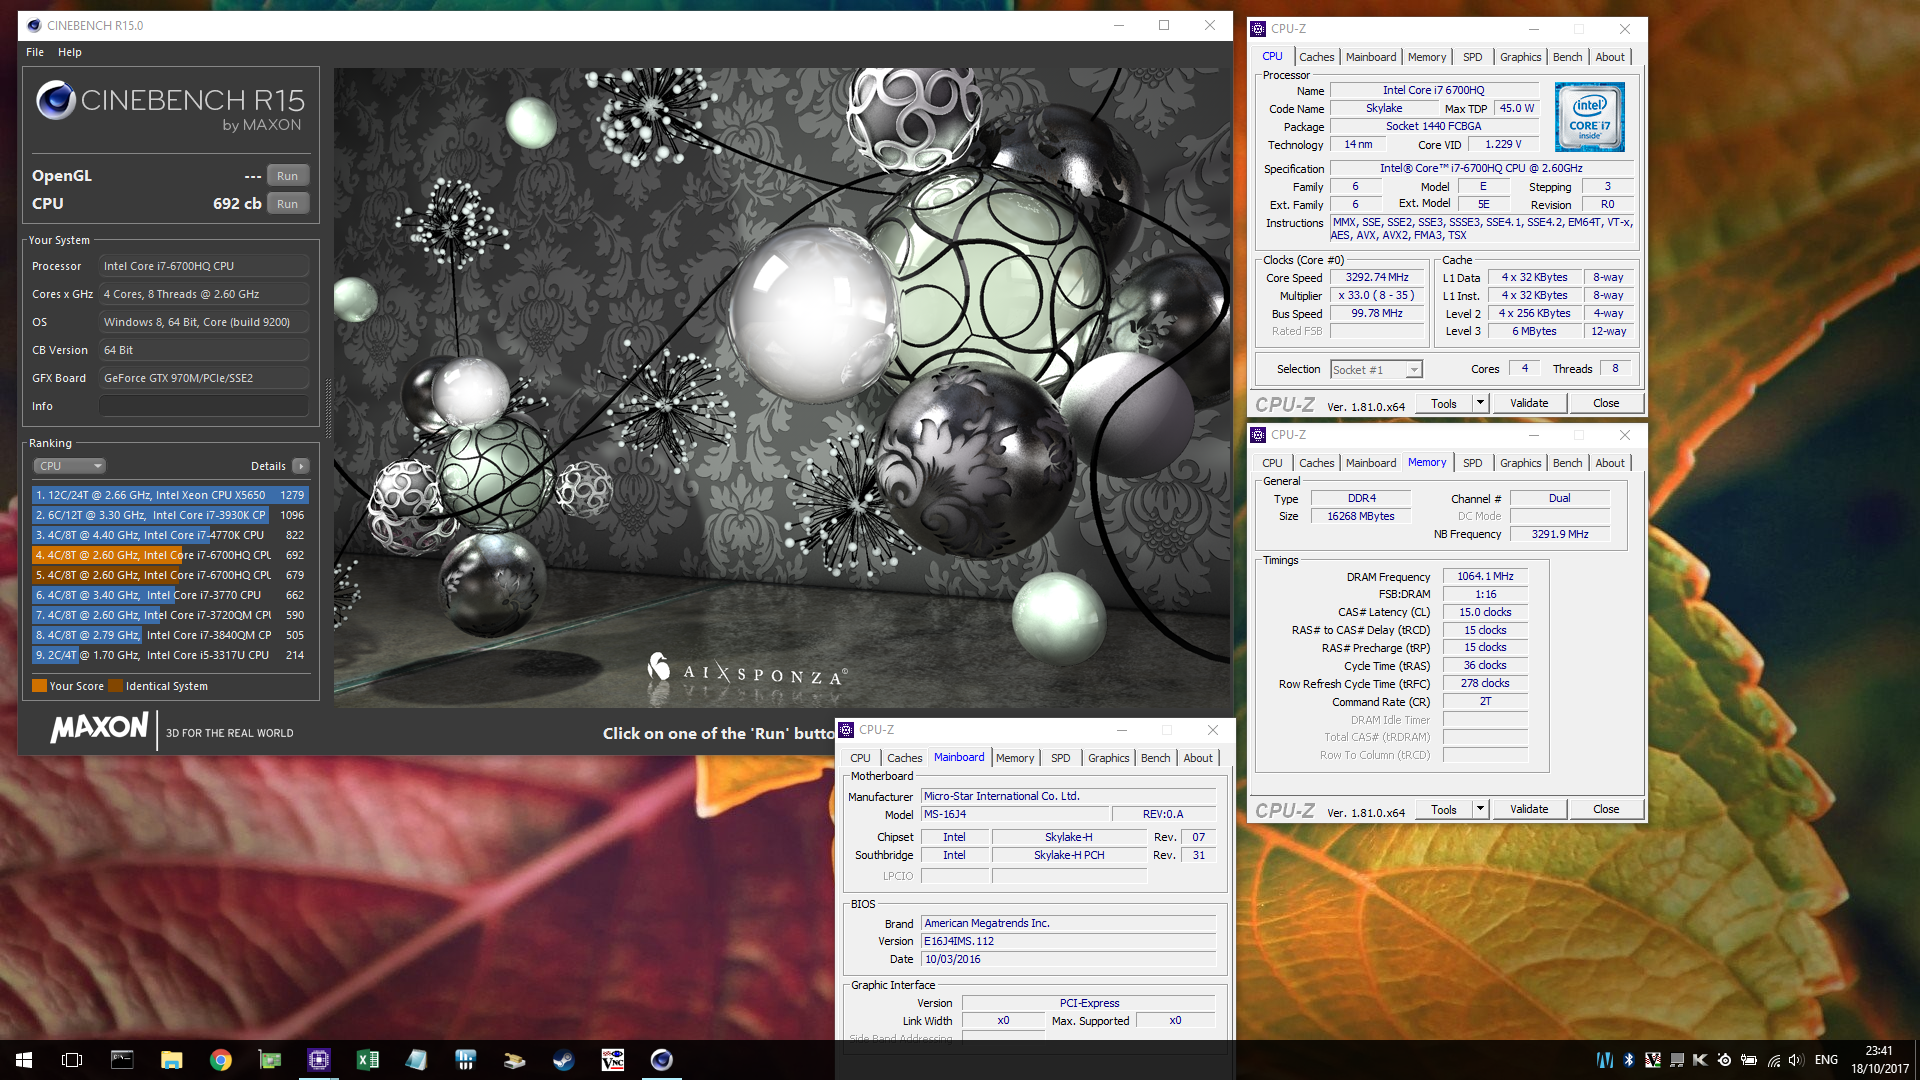The image size is (1920, 1080).
Task: Open Socket #1 selection dropdown in CPU-Z
Action: click(1376, 370)
